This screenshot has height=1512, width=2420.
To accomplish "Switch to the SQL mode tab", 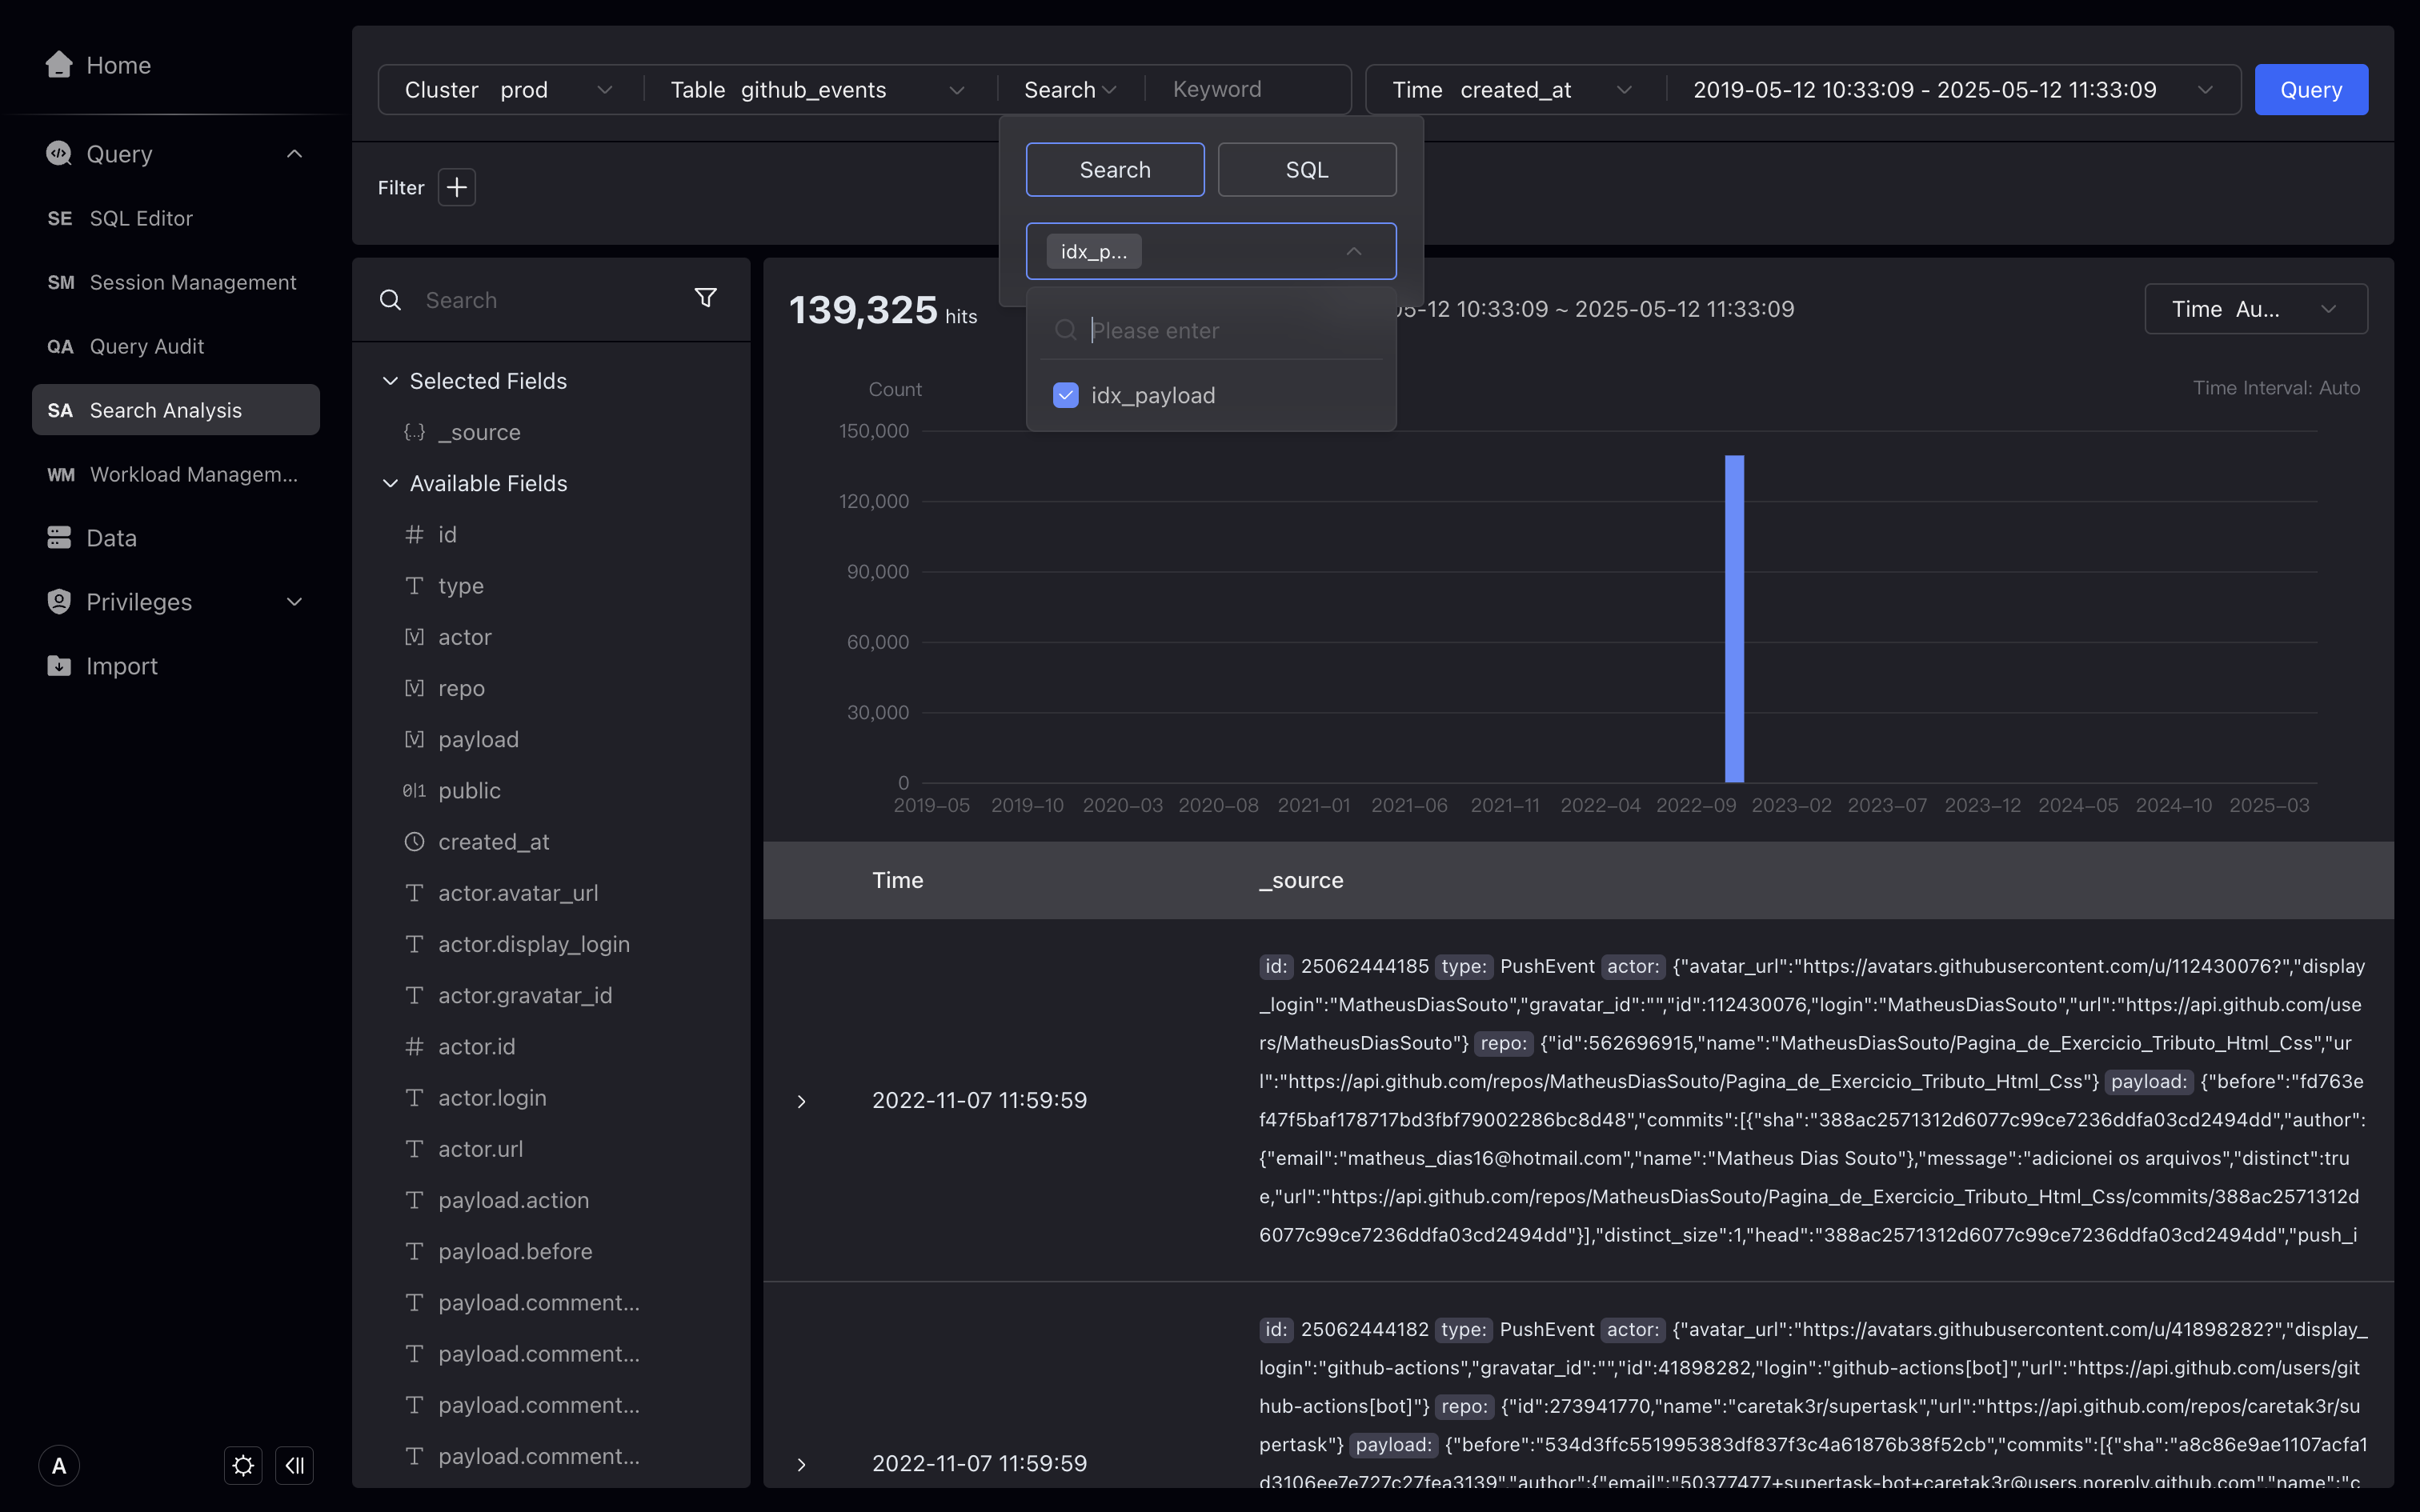I will tap(1307, 170).
